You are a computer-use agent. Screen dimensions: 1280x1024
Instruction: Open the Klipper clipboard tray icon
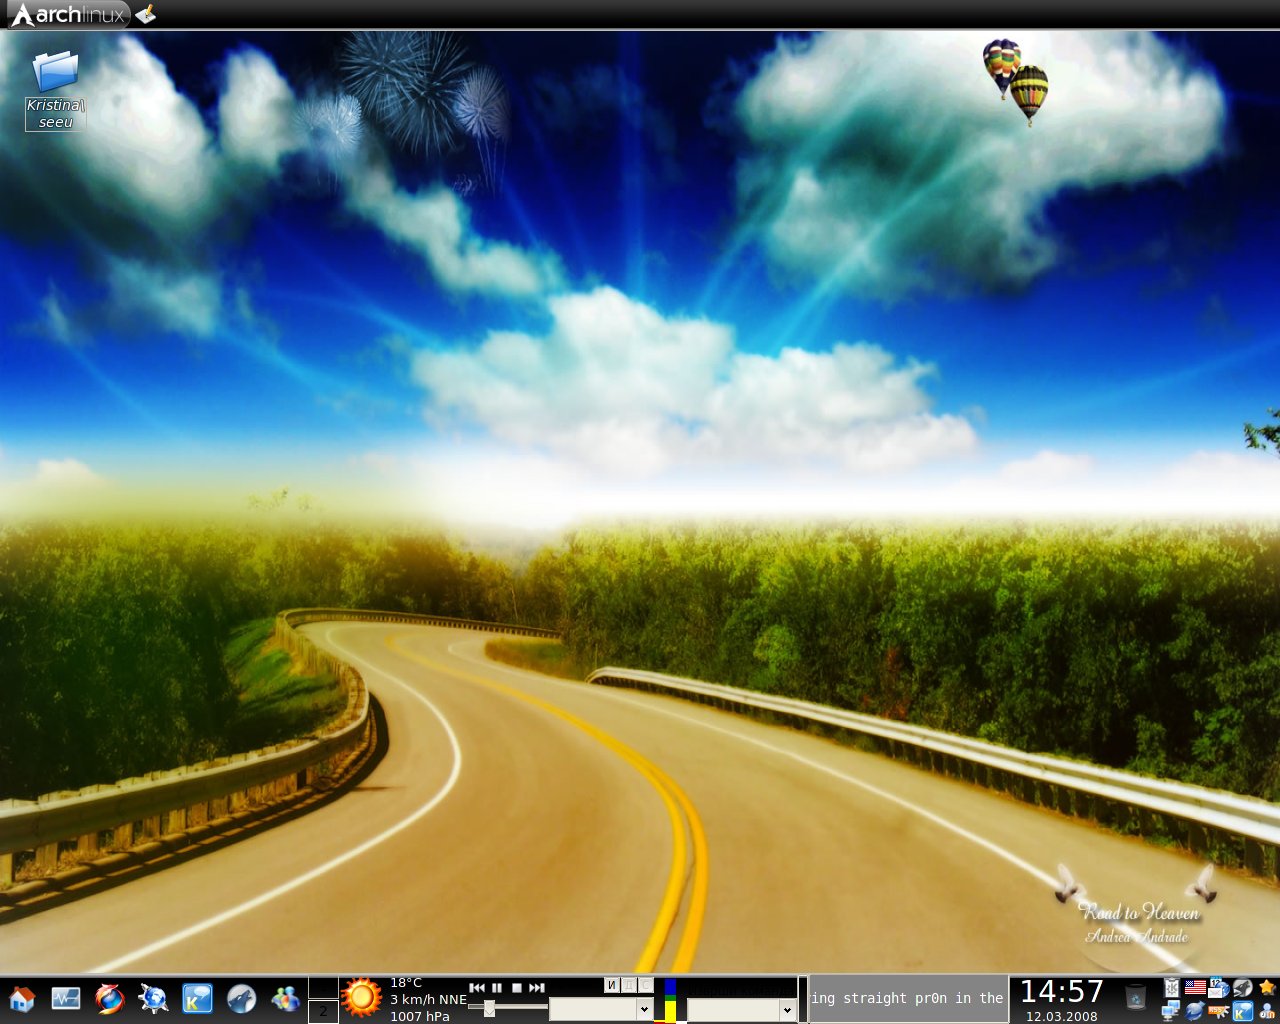point(1172,988)
